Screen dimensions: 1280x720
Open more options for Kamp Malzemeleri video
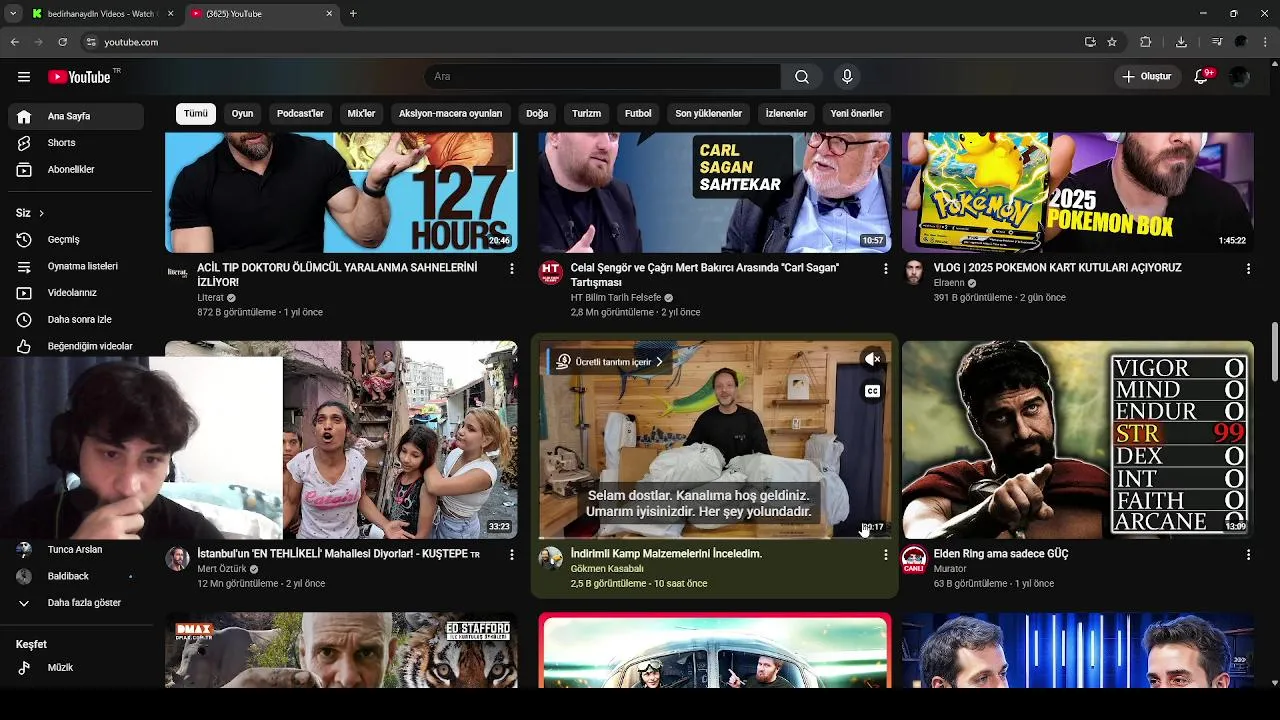tap(885, 555)
